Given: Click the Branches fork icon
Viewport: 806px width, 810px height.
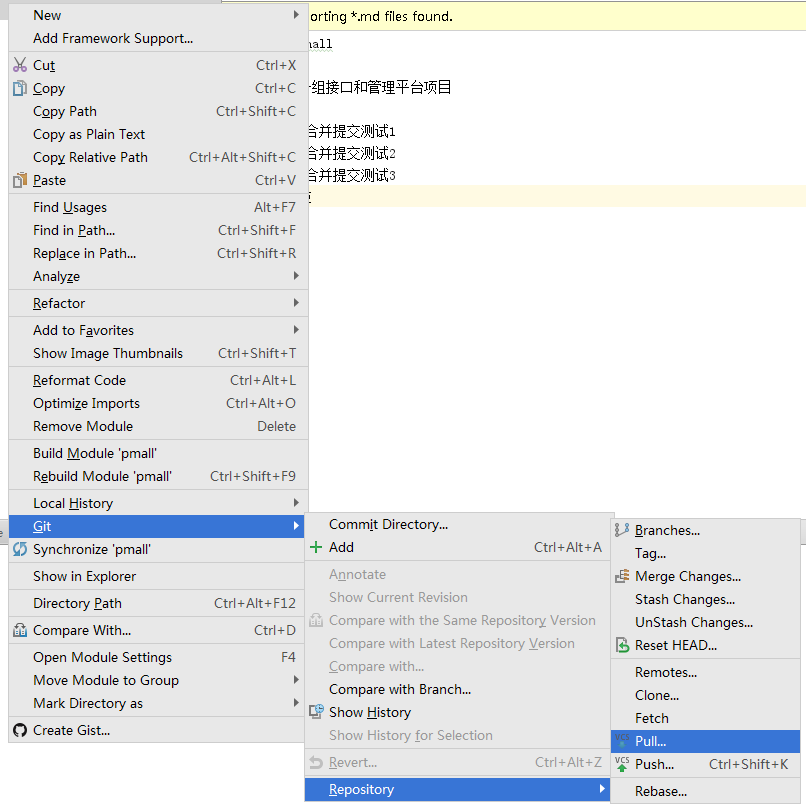Looking at the screenshot, I should pyautogui.click(x=622, y=530).
